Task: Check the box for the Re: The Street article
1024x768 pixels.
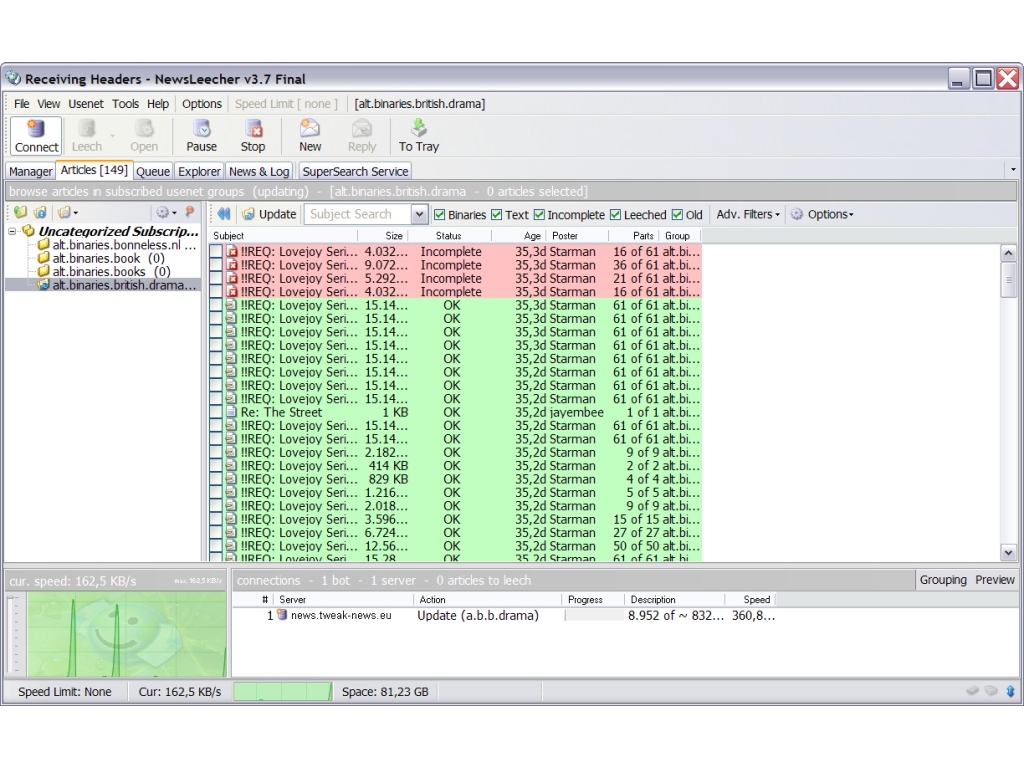Action: point(216,412)
